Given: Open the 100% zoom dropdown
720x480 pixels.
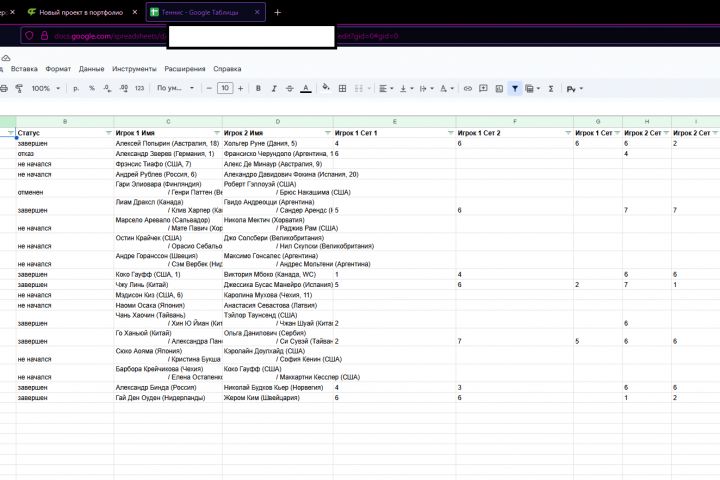Looking at the screenshot, I should click(x=45, y=89).
